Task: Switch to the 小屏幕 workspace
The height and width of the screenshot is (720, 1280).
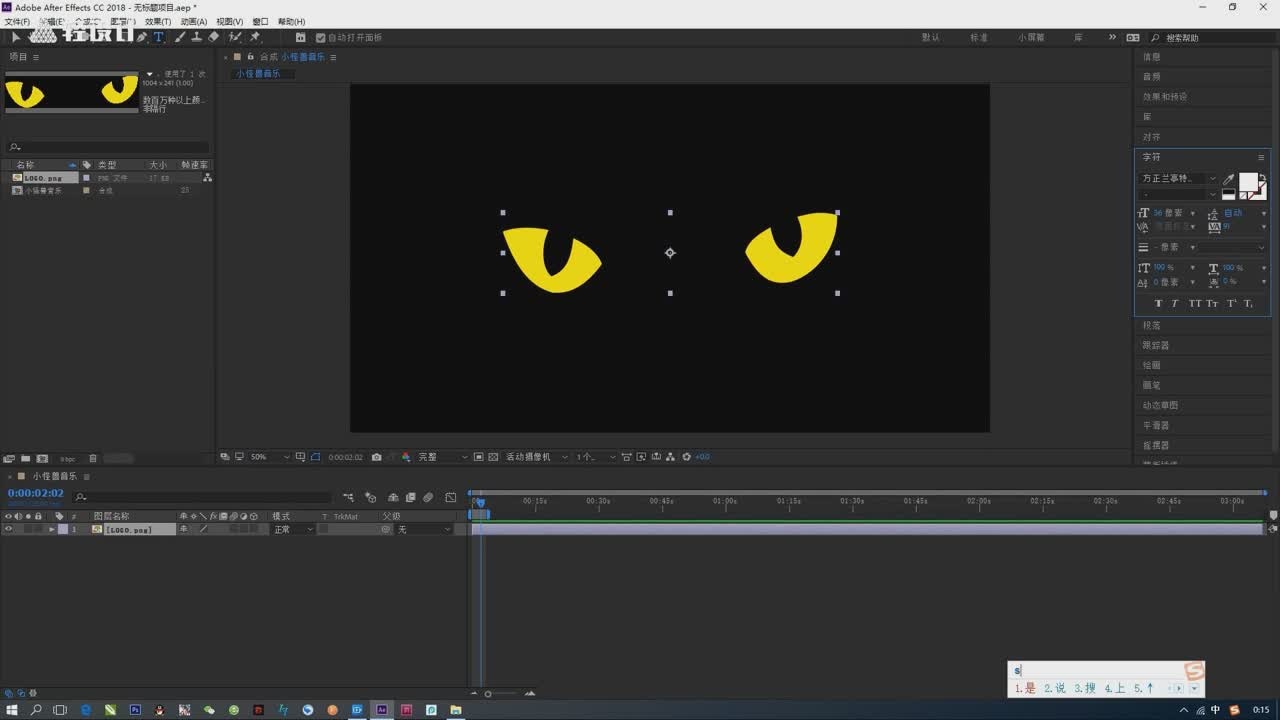Action: coord(1031,37)
